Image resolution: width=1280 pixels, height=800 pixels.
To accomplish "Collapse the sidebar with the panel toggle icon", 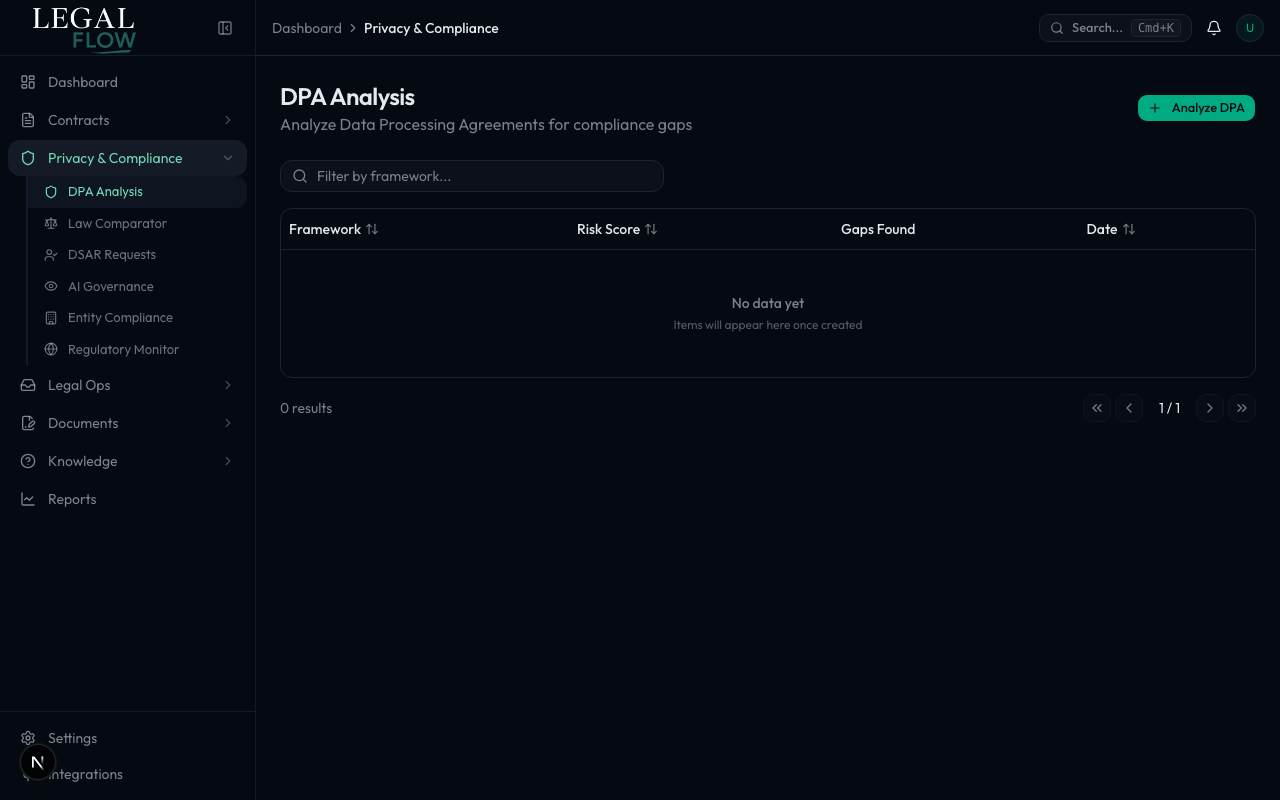I will (x=225, y=28).
